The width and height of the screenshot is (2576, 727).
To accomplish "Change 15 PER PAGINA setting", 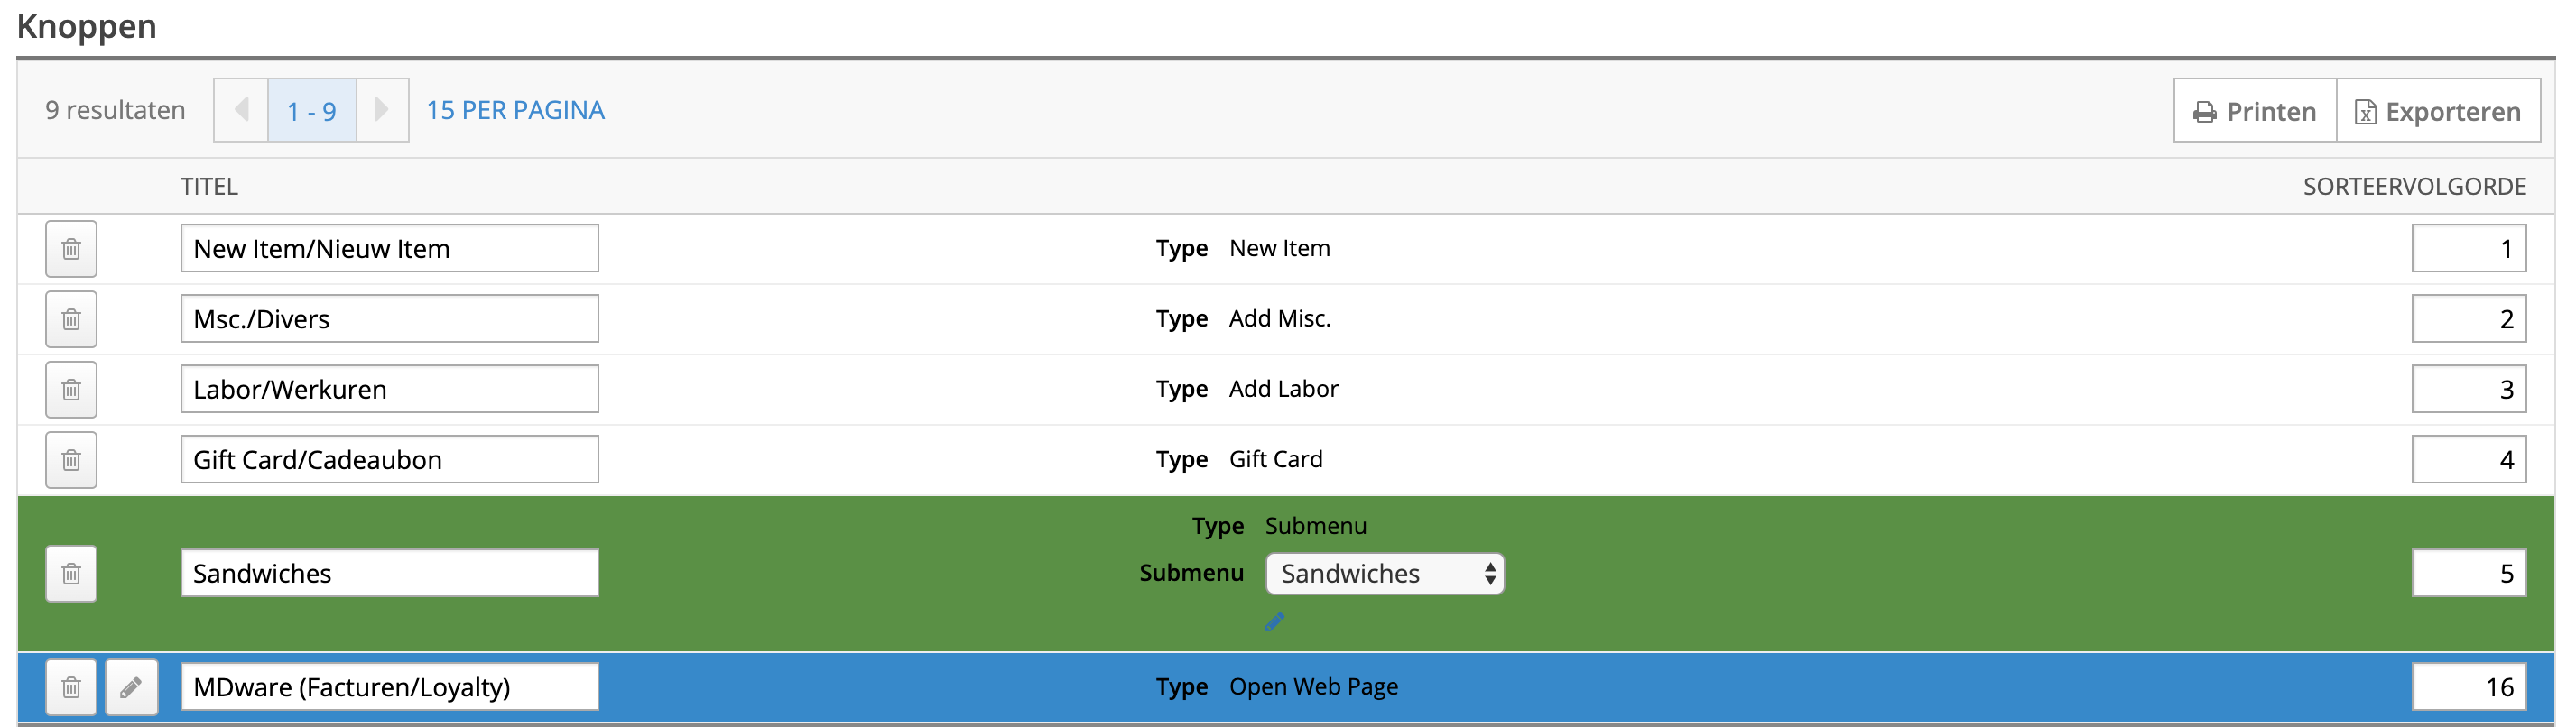I will (515, 110).
